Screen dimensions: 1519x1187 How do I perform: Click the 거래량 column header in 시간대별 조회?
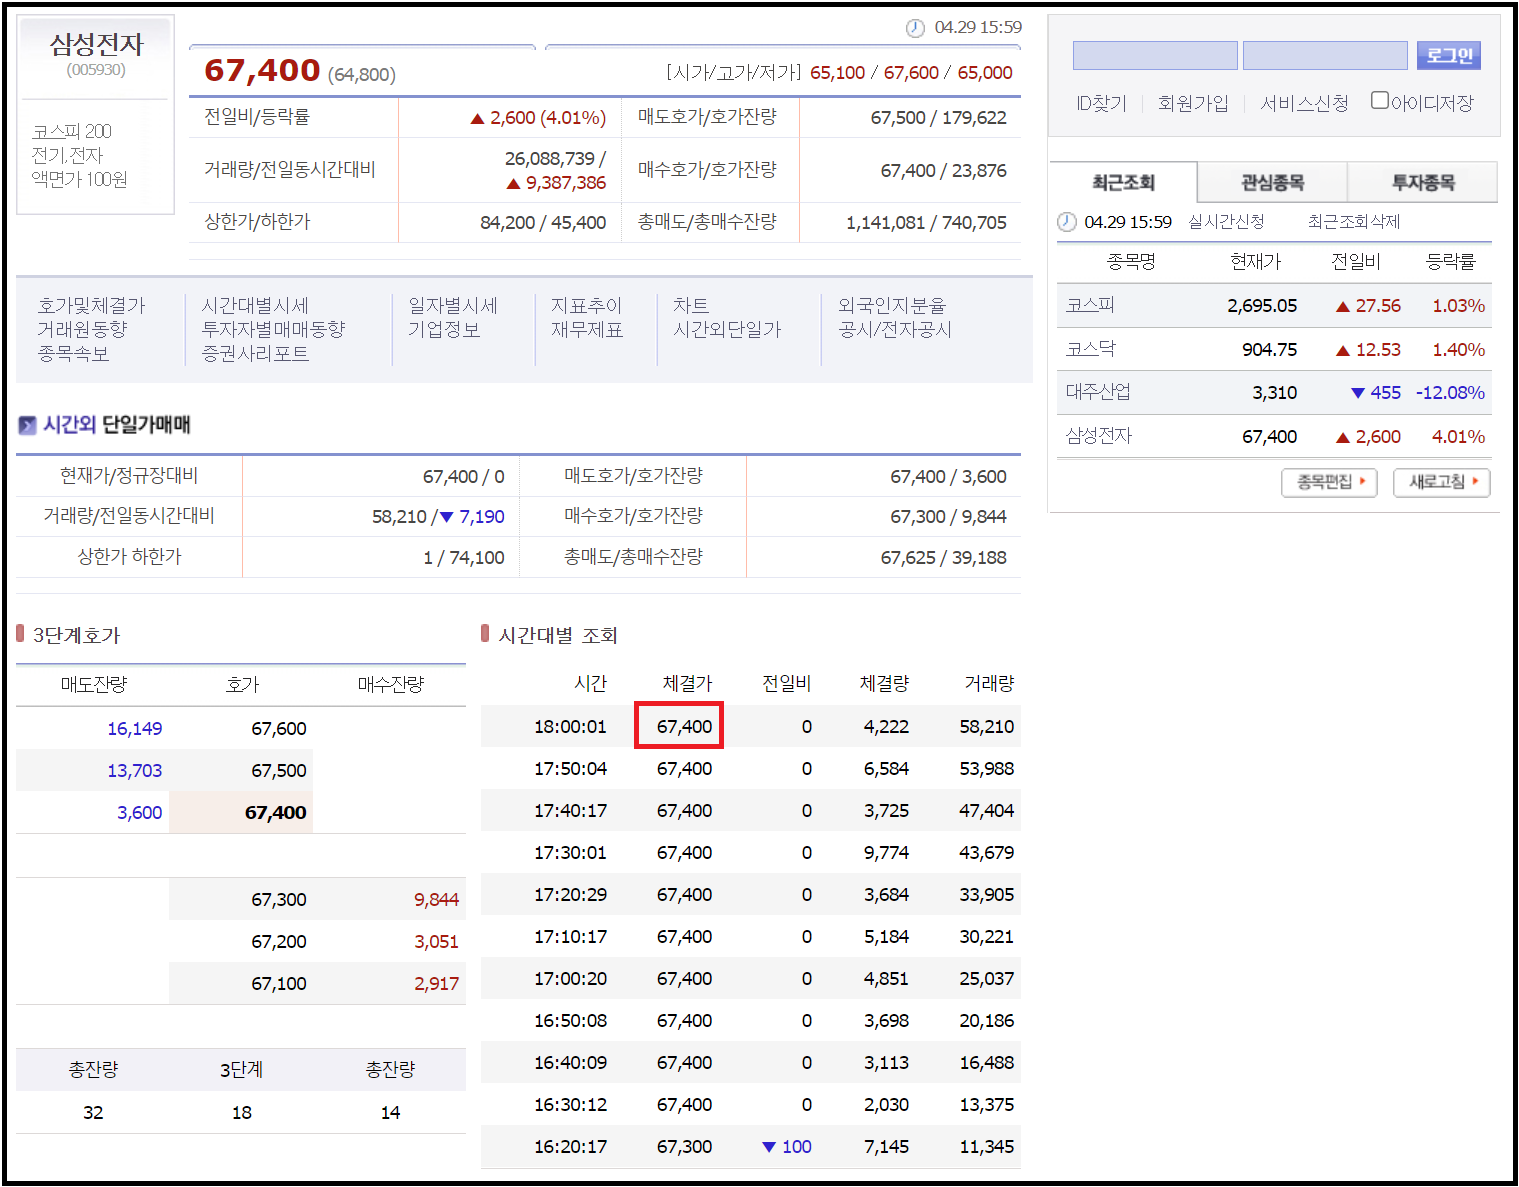click(989, 684)
